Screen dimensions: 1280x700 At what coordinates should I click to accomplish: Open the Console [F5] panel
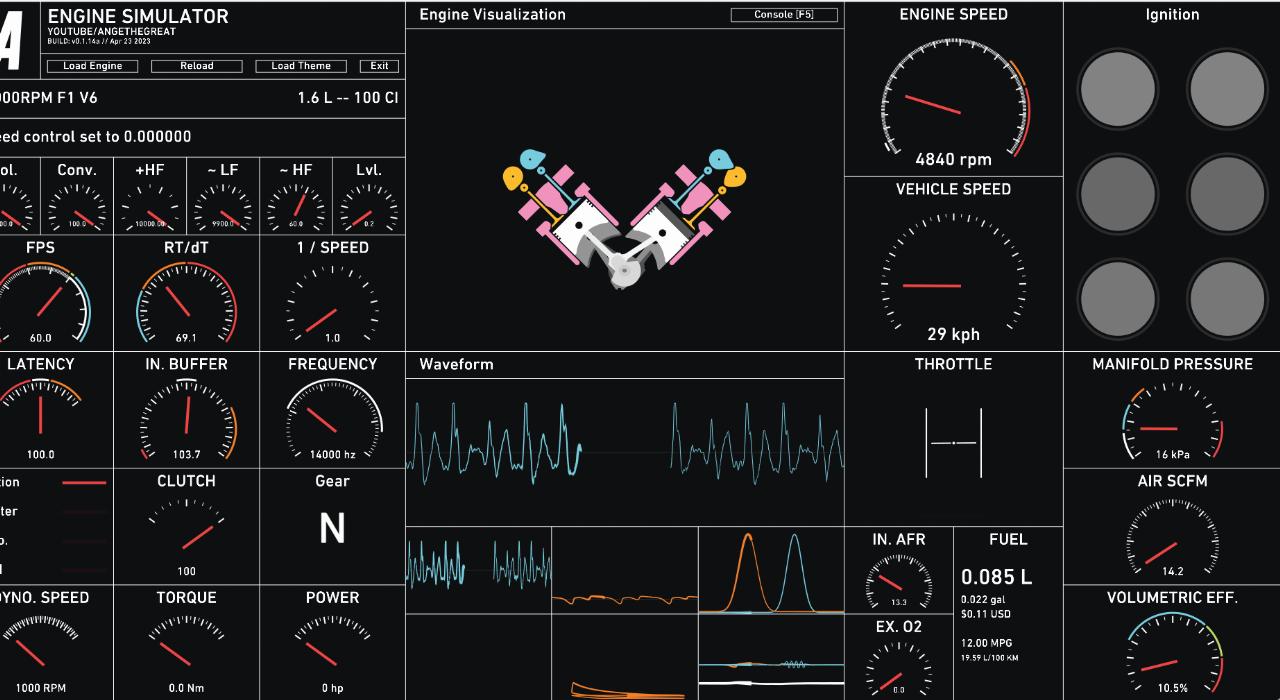coord(784,15)
